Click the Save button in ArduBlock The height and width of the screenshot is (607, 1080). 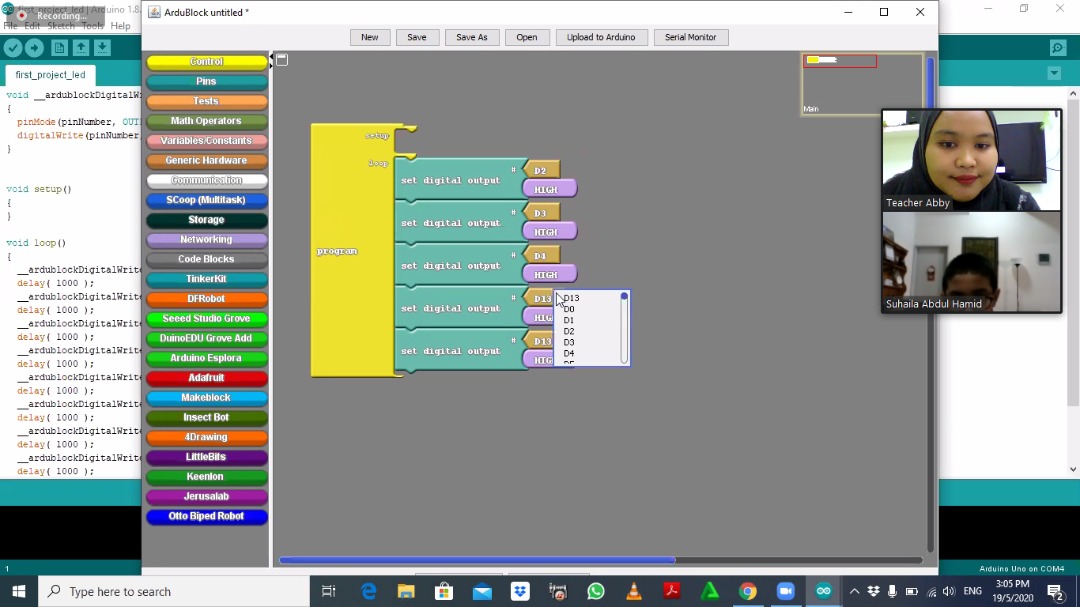click(x=417, y=37)
